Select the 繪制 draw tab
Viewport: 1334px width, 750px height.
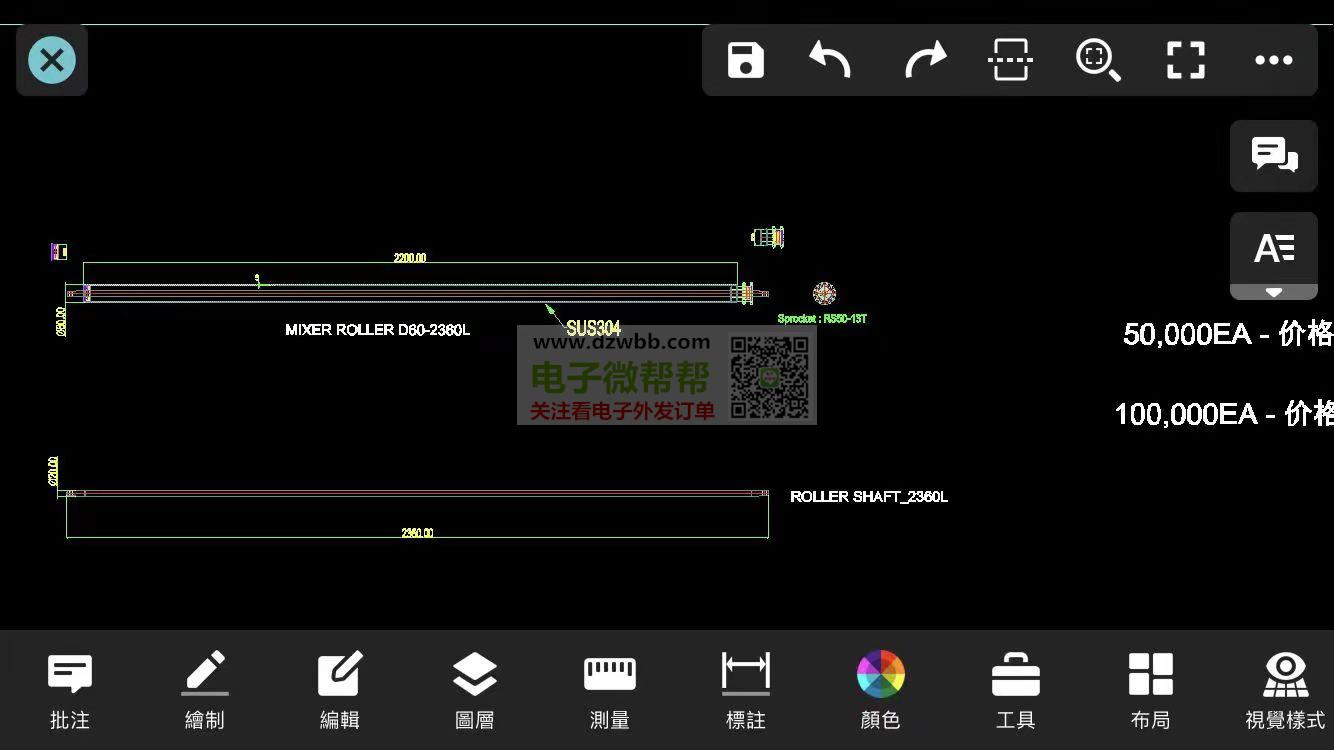tap(205, 690)
